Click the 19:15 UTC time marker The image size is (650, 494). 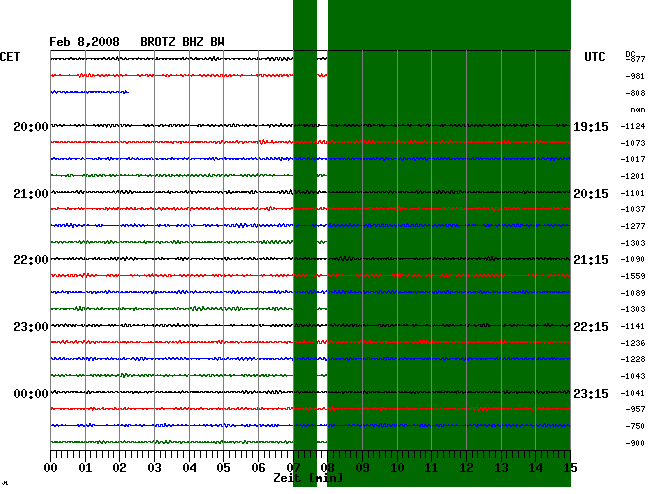591,127
